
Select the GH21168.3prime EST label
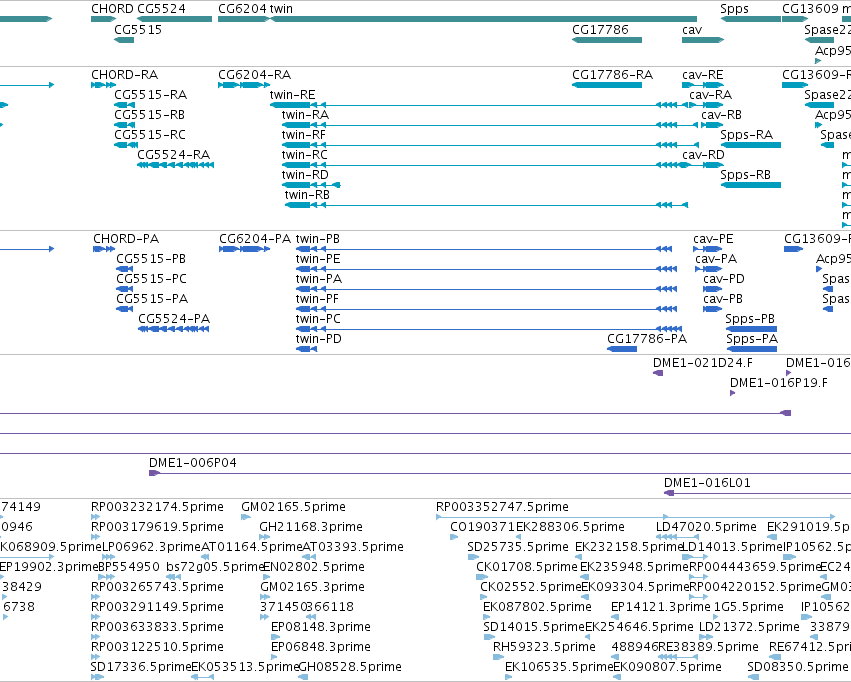[x=311, y=527]
